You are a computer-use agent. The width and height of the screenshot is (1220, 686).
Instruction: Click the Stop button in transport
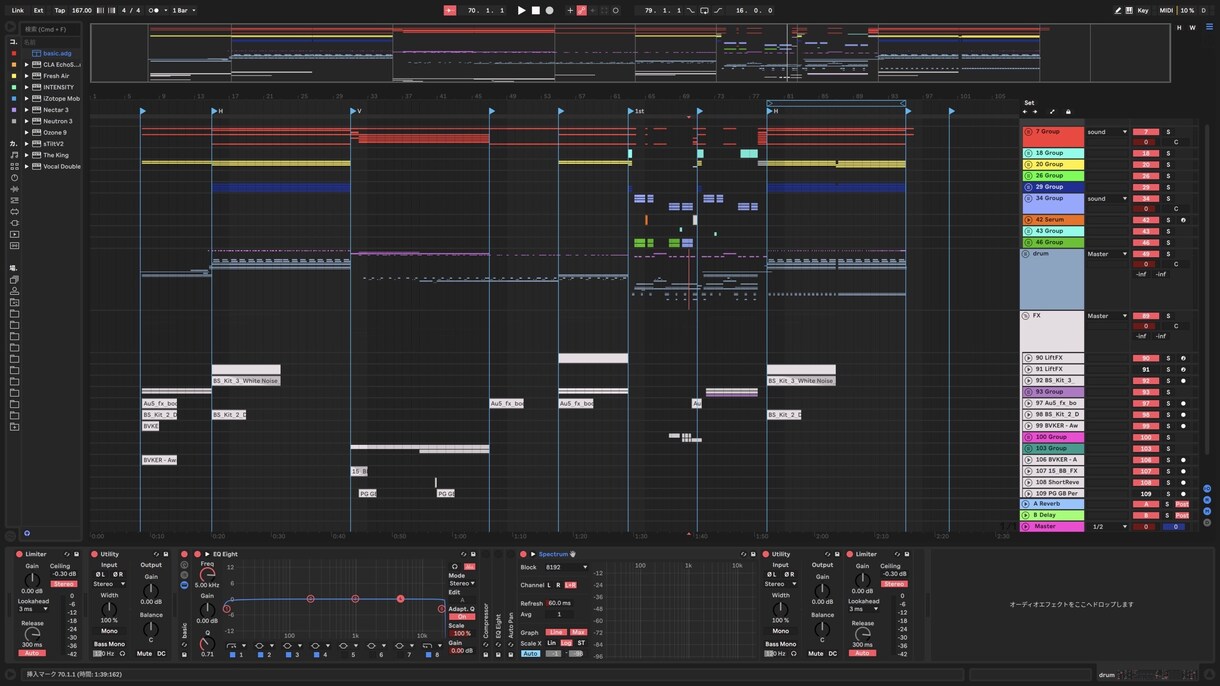[535, 10]
